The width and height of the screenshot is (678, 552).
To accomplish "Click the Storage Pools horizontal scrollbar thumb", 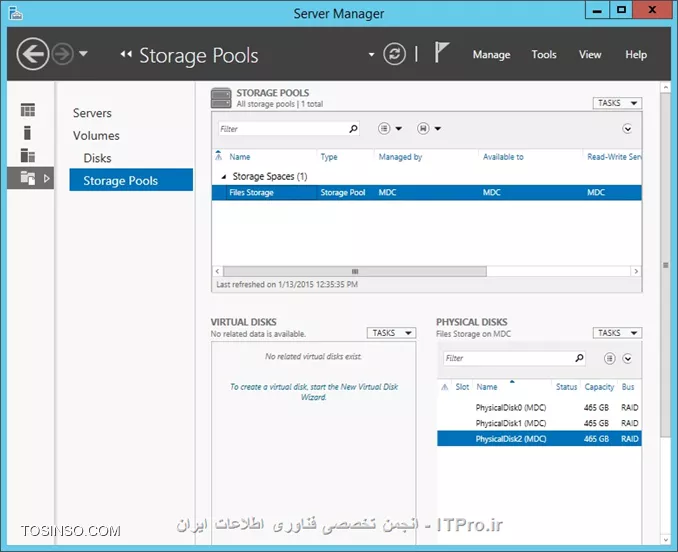I will (x=355, y=271).
